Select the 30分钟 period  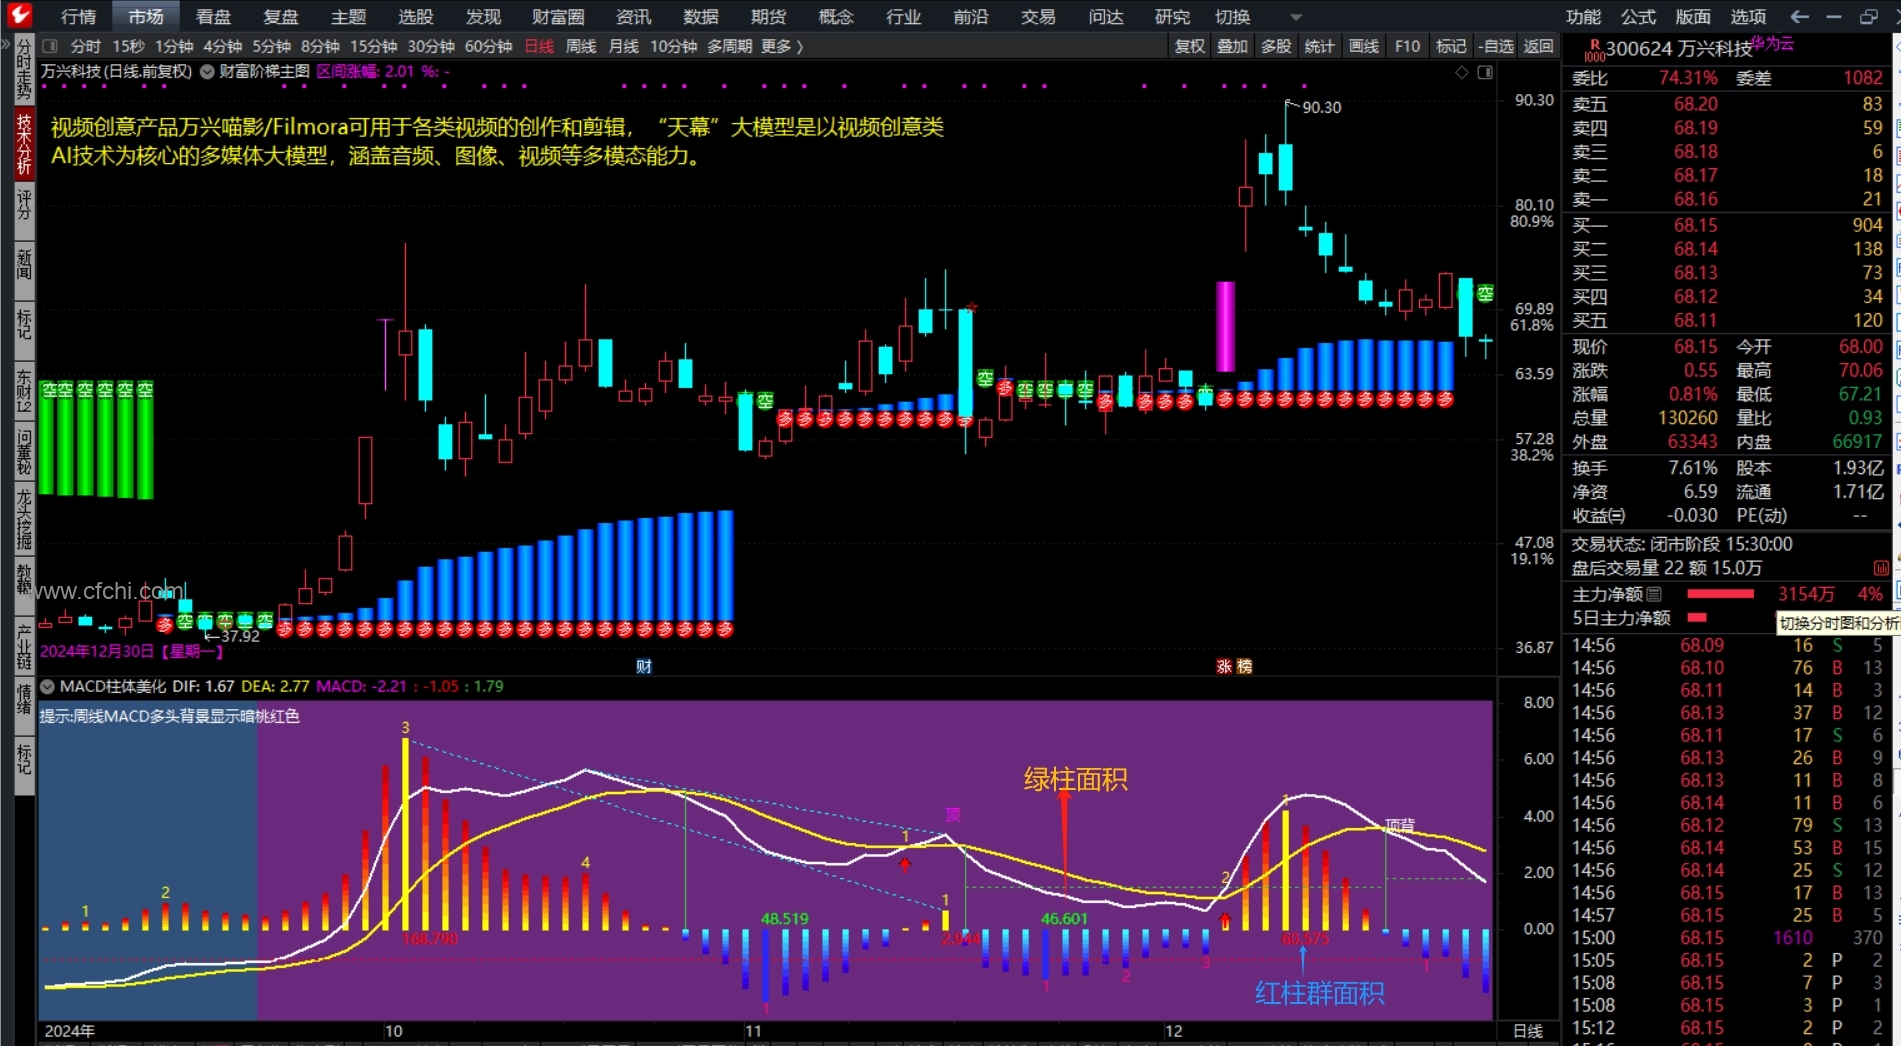coord(430,46)
